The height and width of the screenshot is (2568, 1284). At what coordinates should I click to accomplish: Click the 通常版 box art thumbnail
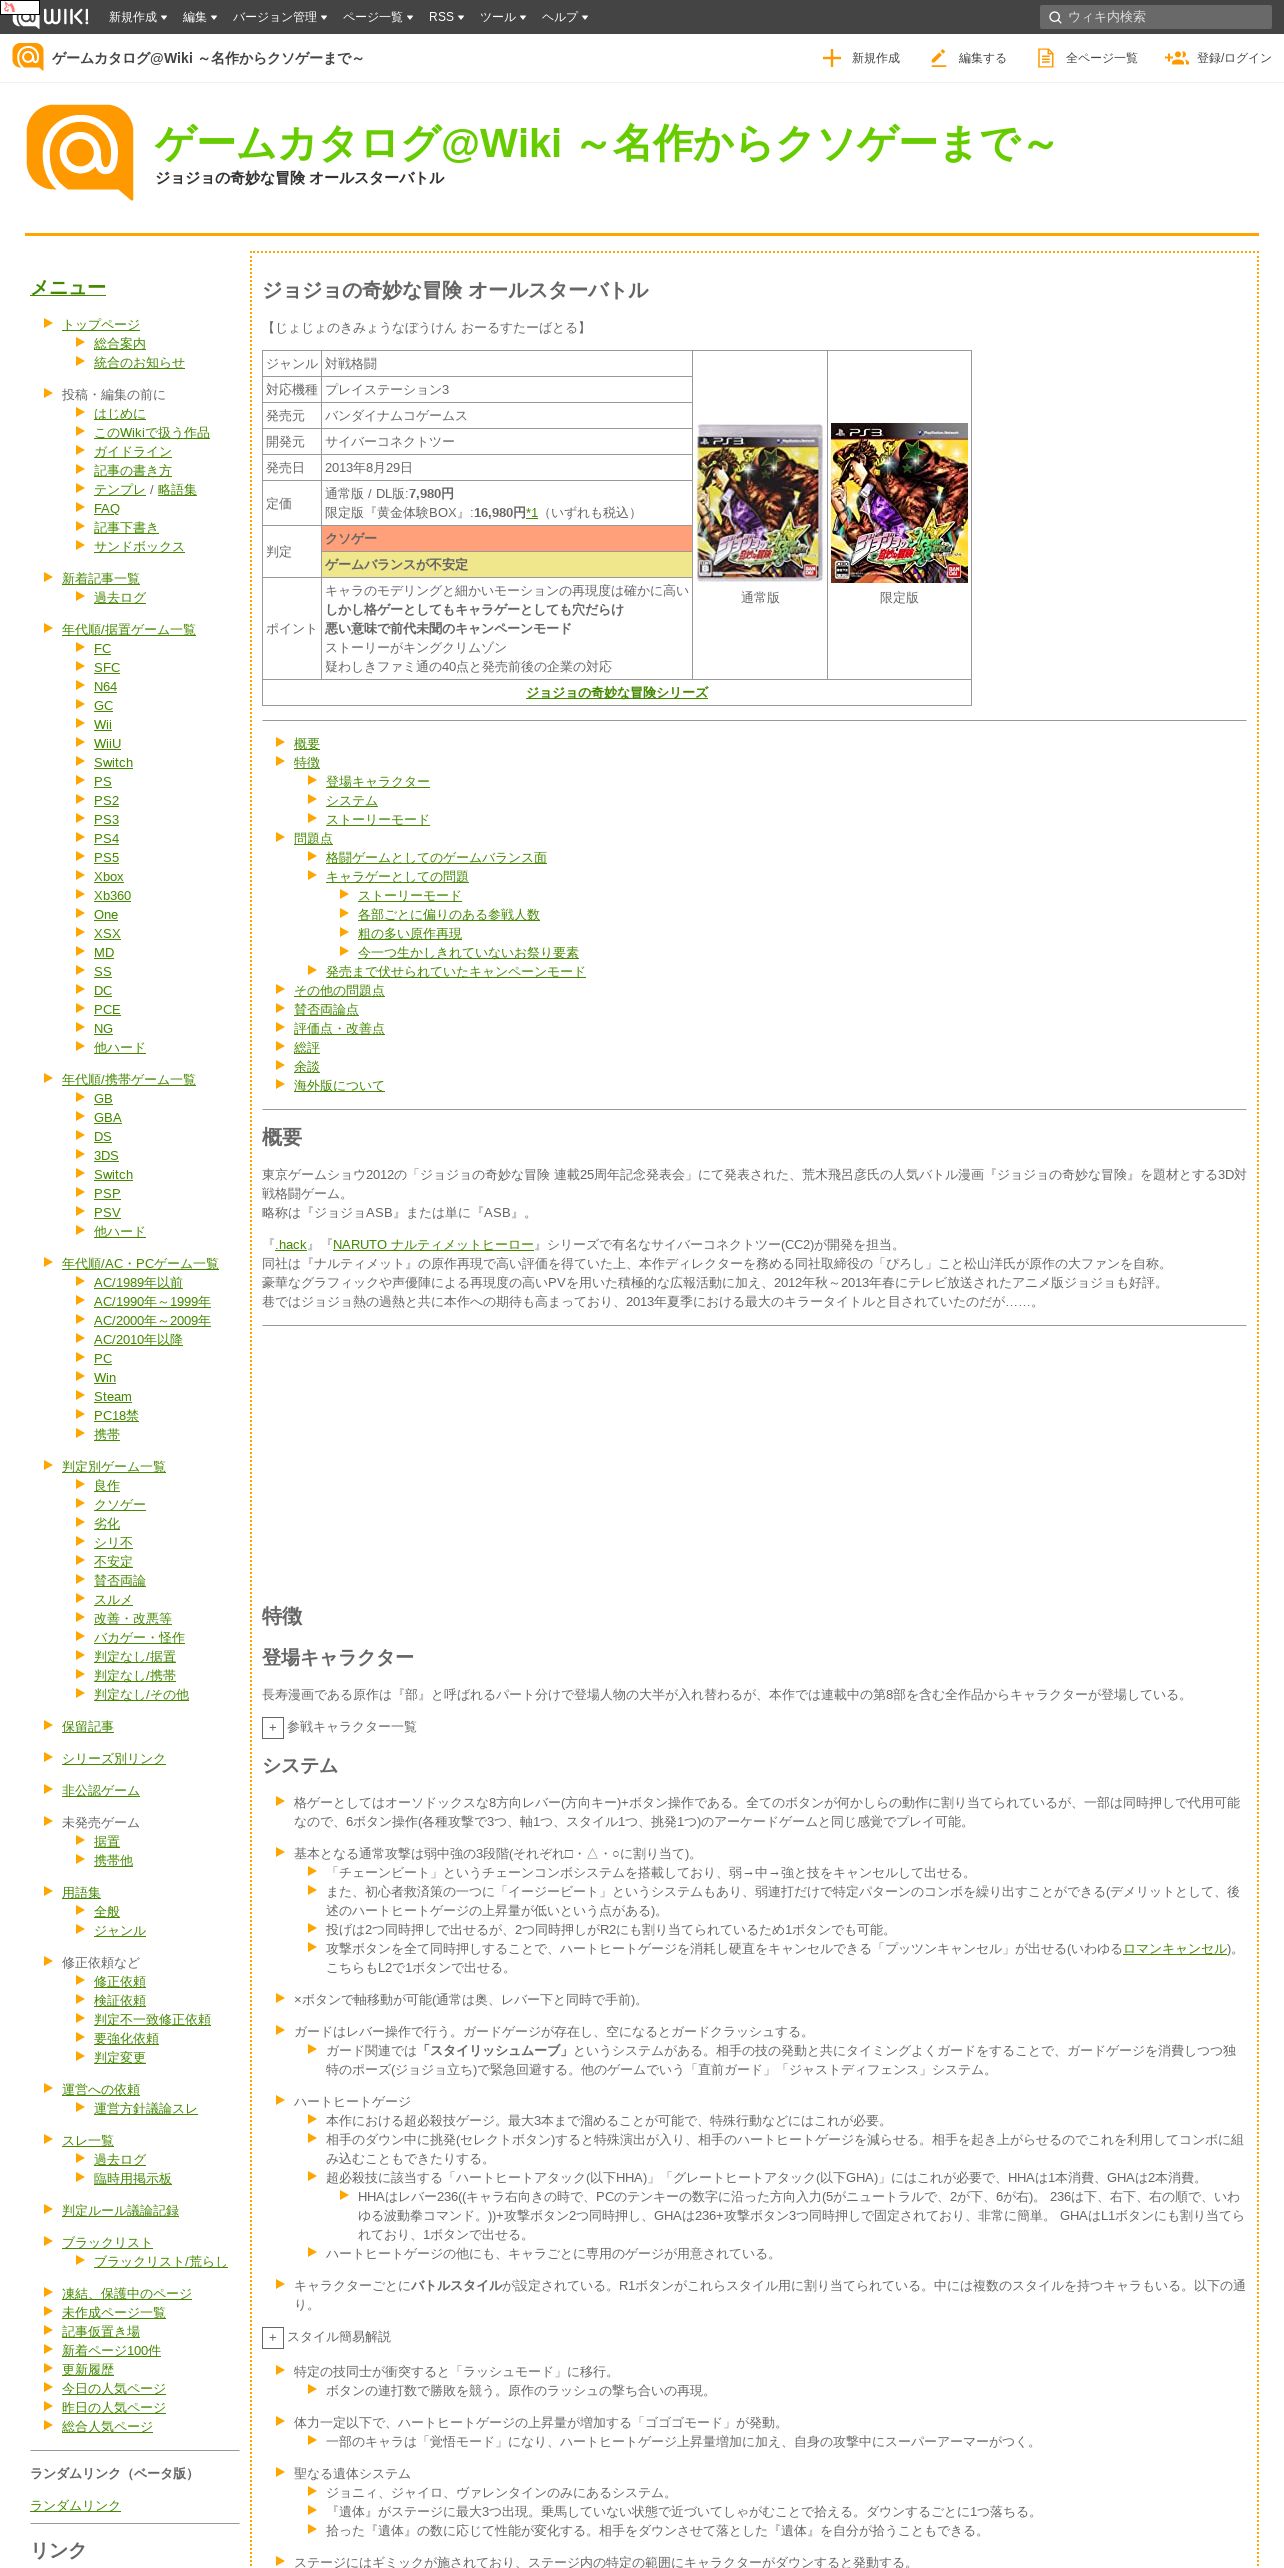pos(760,502)
